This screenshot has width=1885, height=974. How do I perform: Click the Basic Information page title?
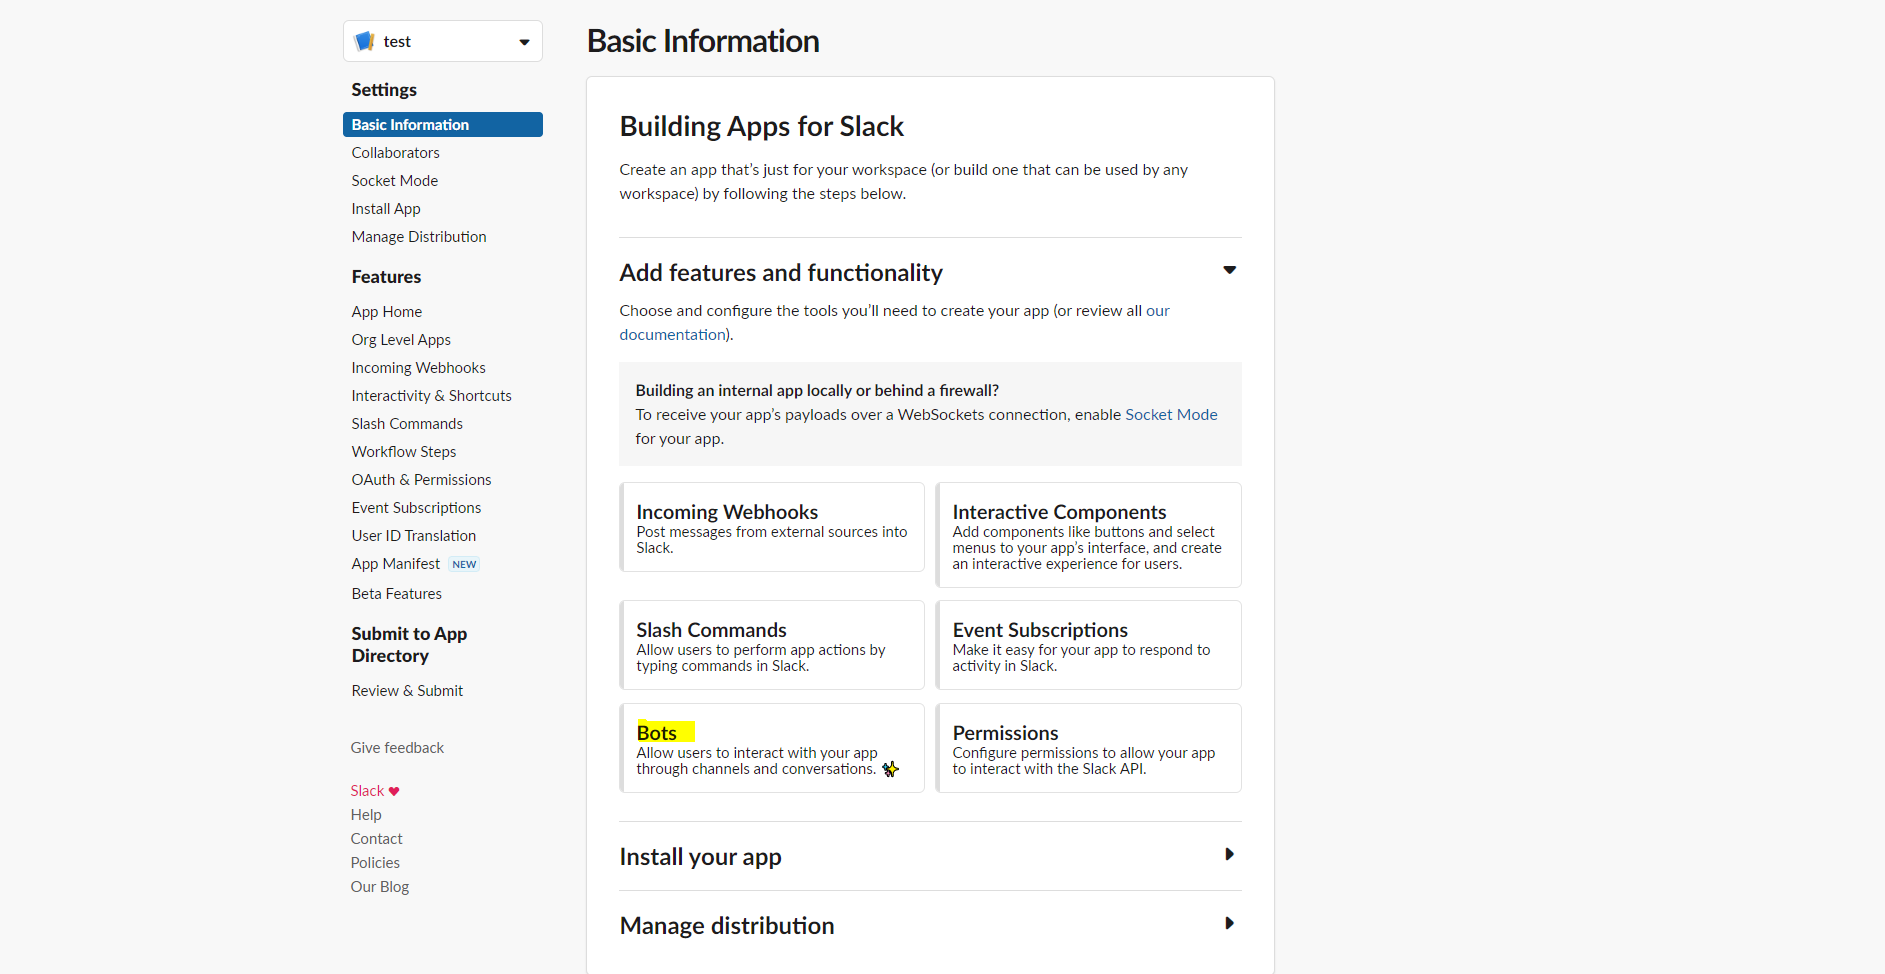pyautogui.click(x=703, y=41)
